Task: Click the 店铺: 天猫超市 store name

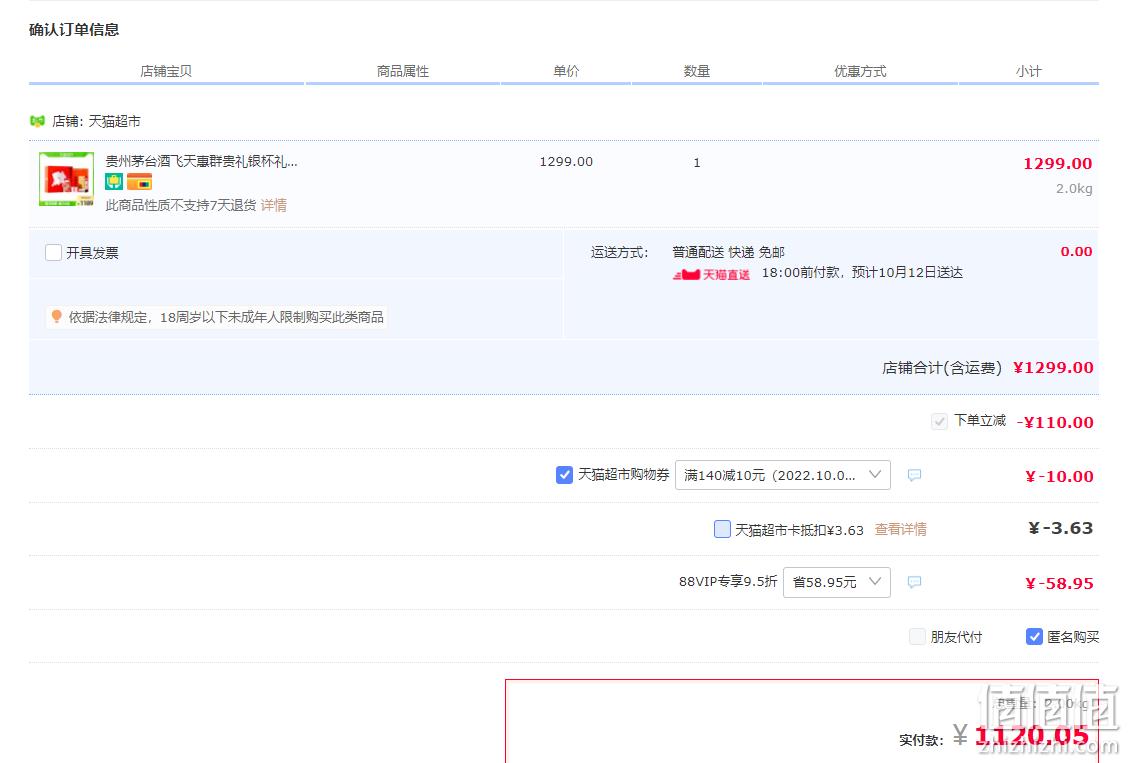Action: click(96, 121)
